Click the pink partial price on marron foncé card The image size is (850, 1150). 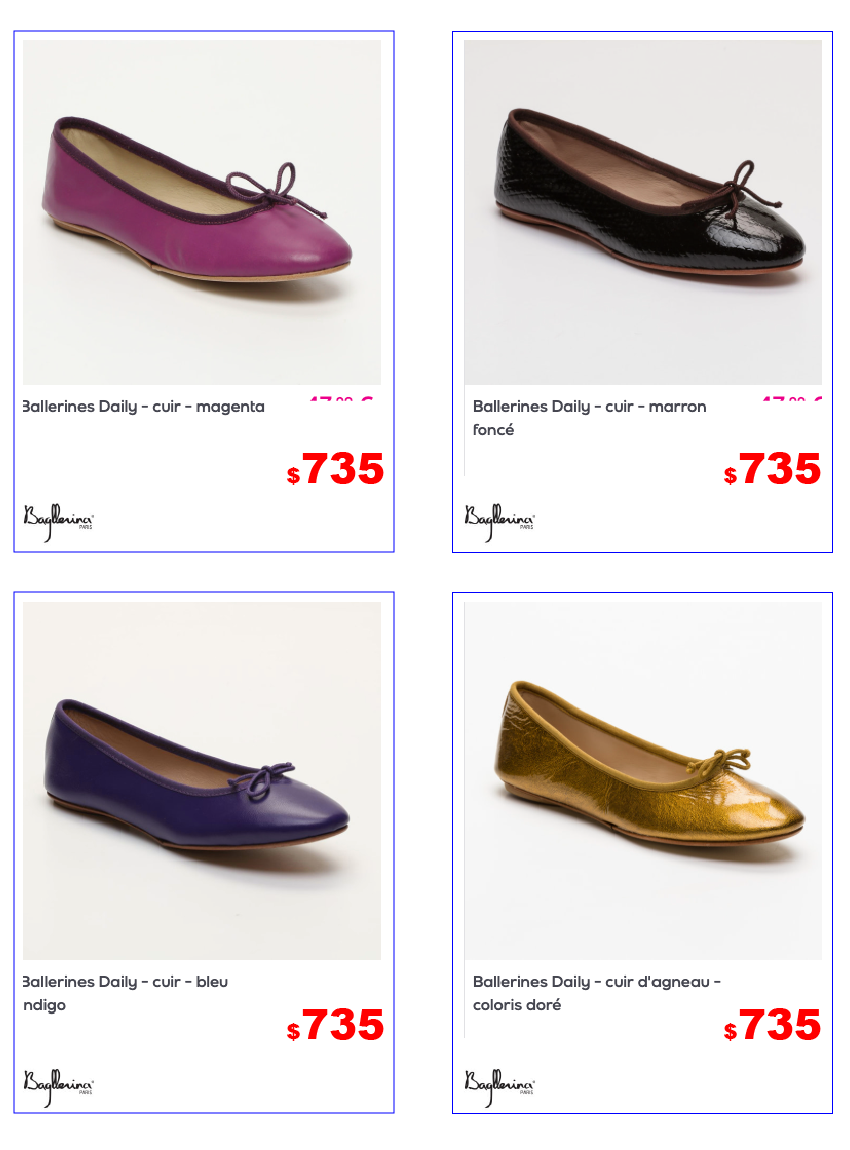(x=791, y=399)
